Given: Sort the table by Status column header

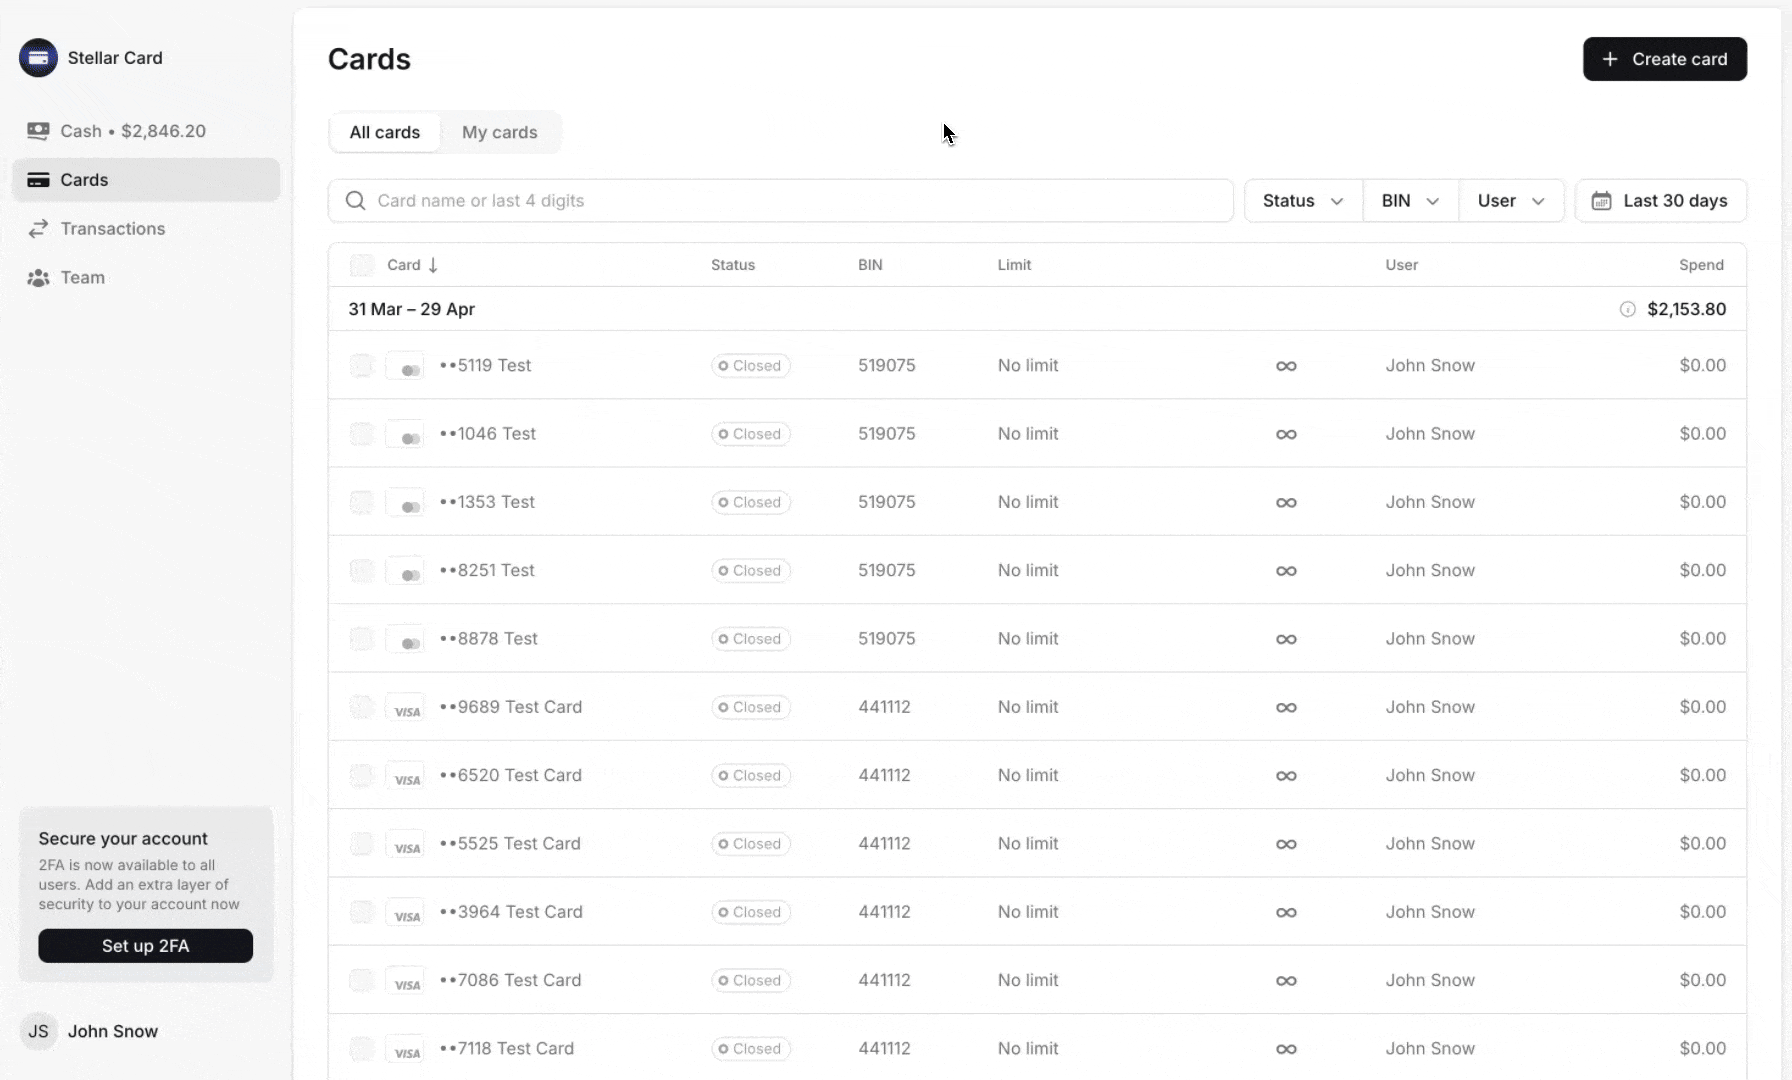Looking at the screenshot, I should click(733, 265).
